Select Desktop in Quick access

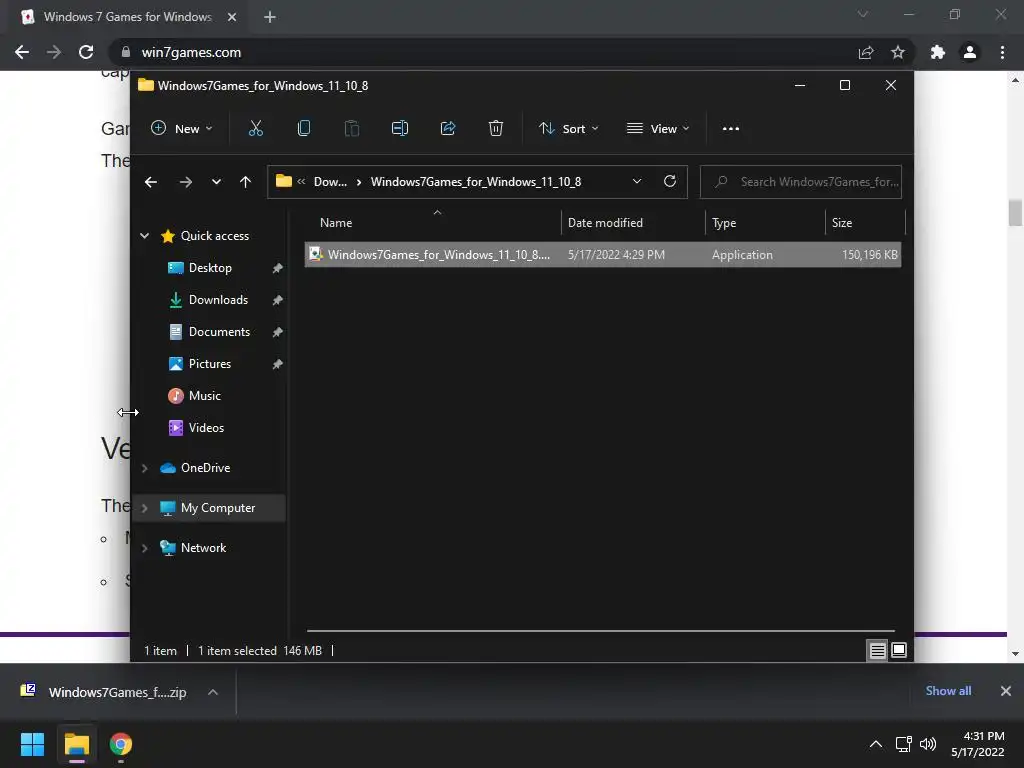[210, 268]
